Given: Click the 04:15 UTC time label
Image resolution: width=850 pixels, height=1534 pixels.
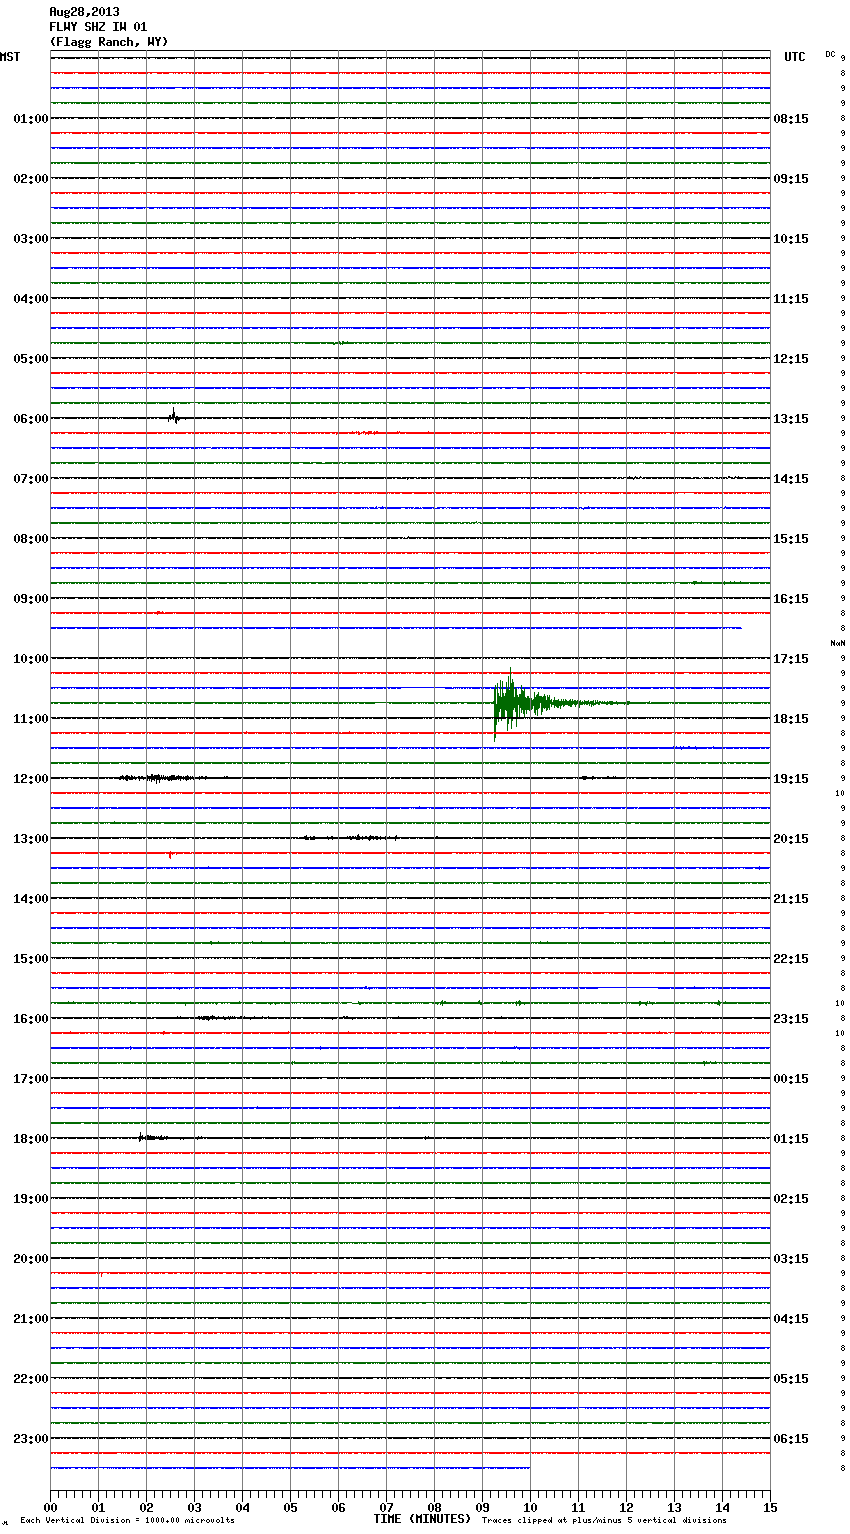Looking at the screenshot, I should [x=791, y=1319].
